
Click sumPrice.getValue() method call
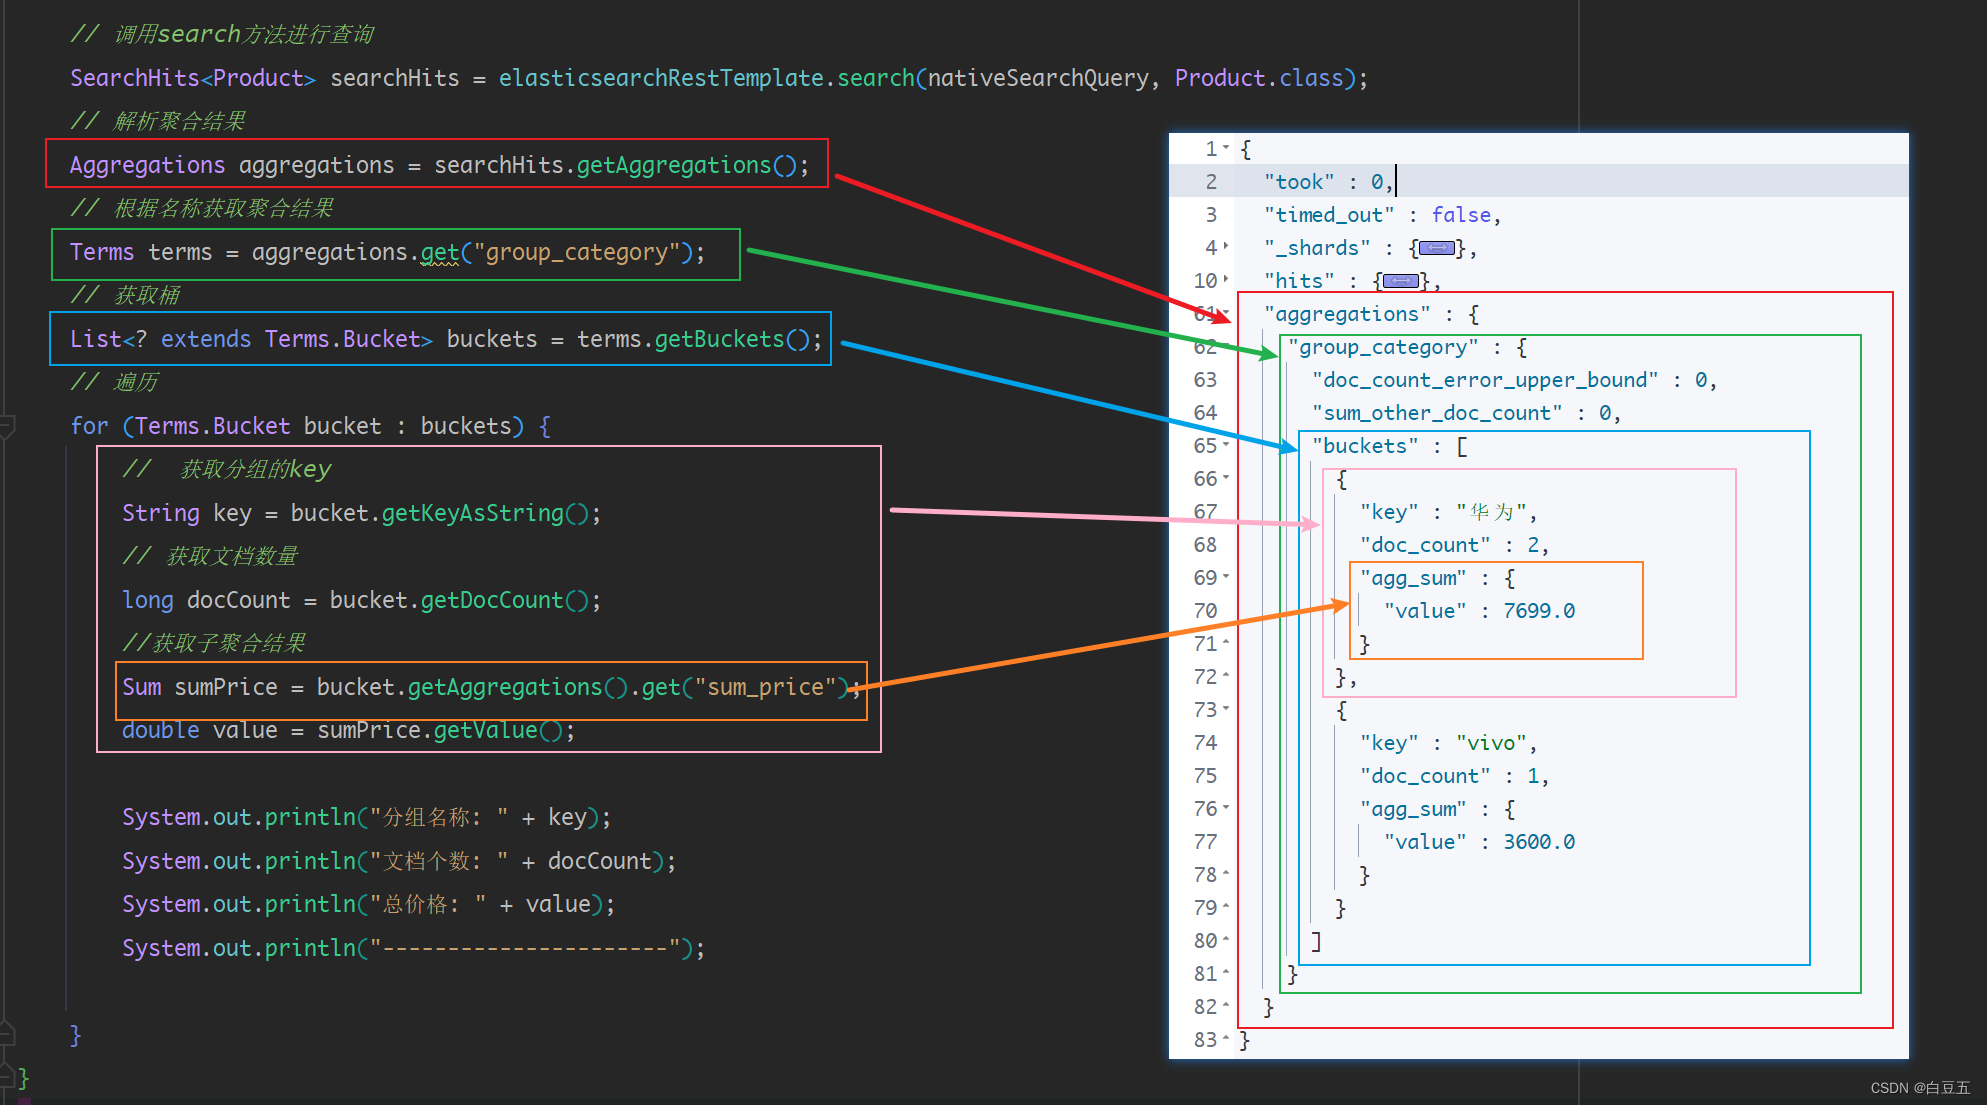pyautogui.click(x=440, y=730)
